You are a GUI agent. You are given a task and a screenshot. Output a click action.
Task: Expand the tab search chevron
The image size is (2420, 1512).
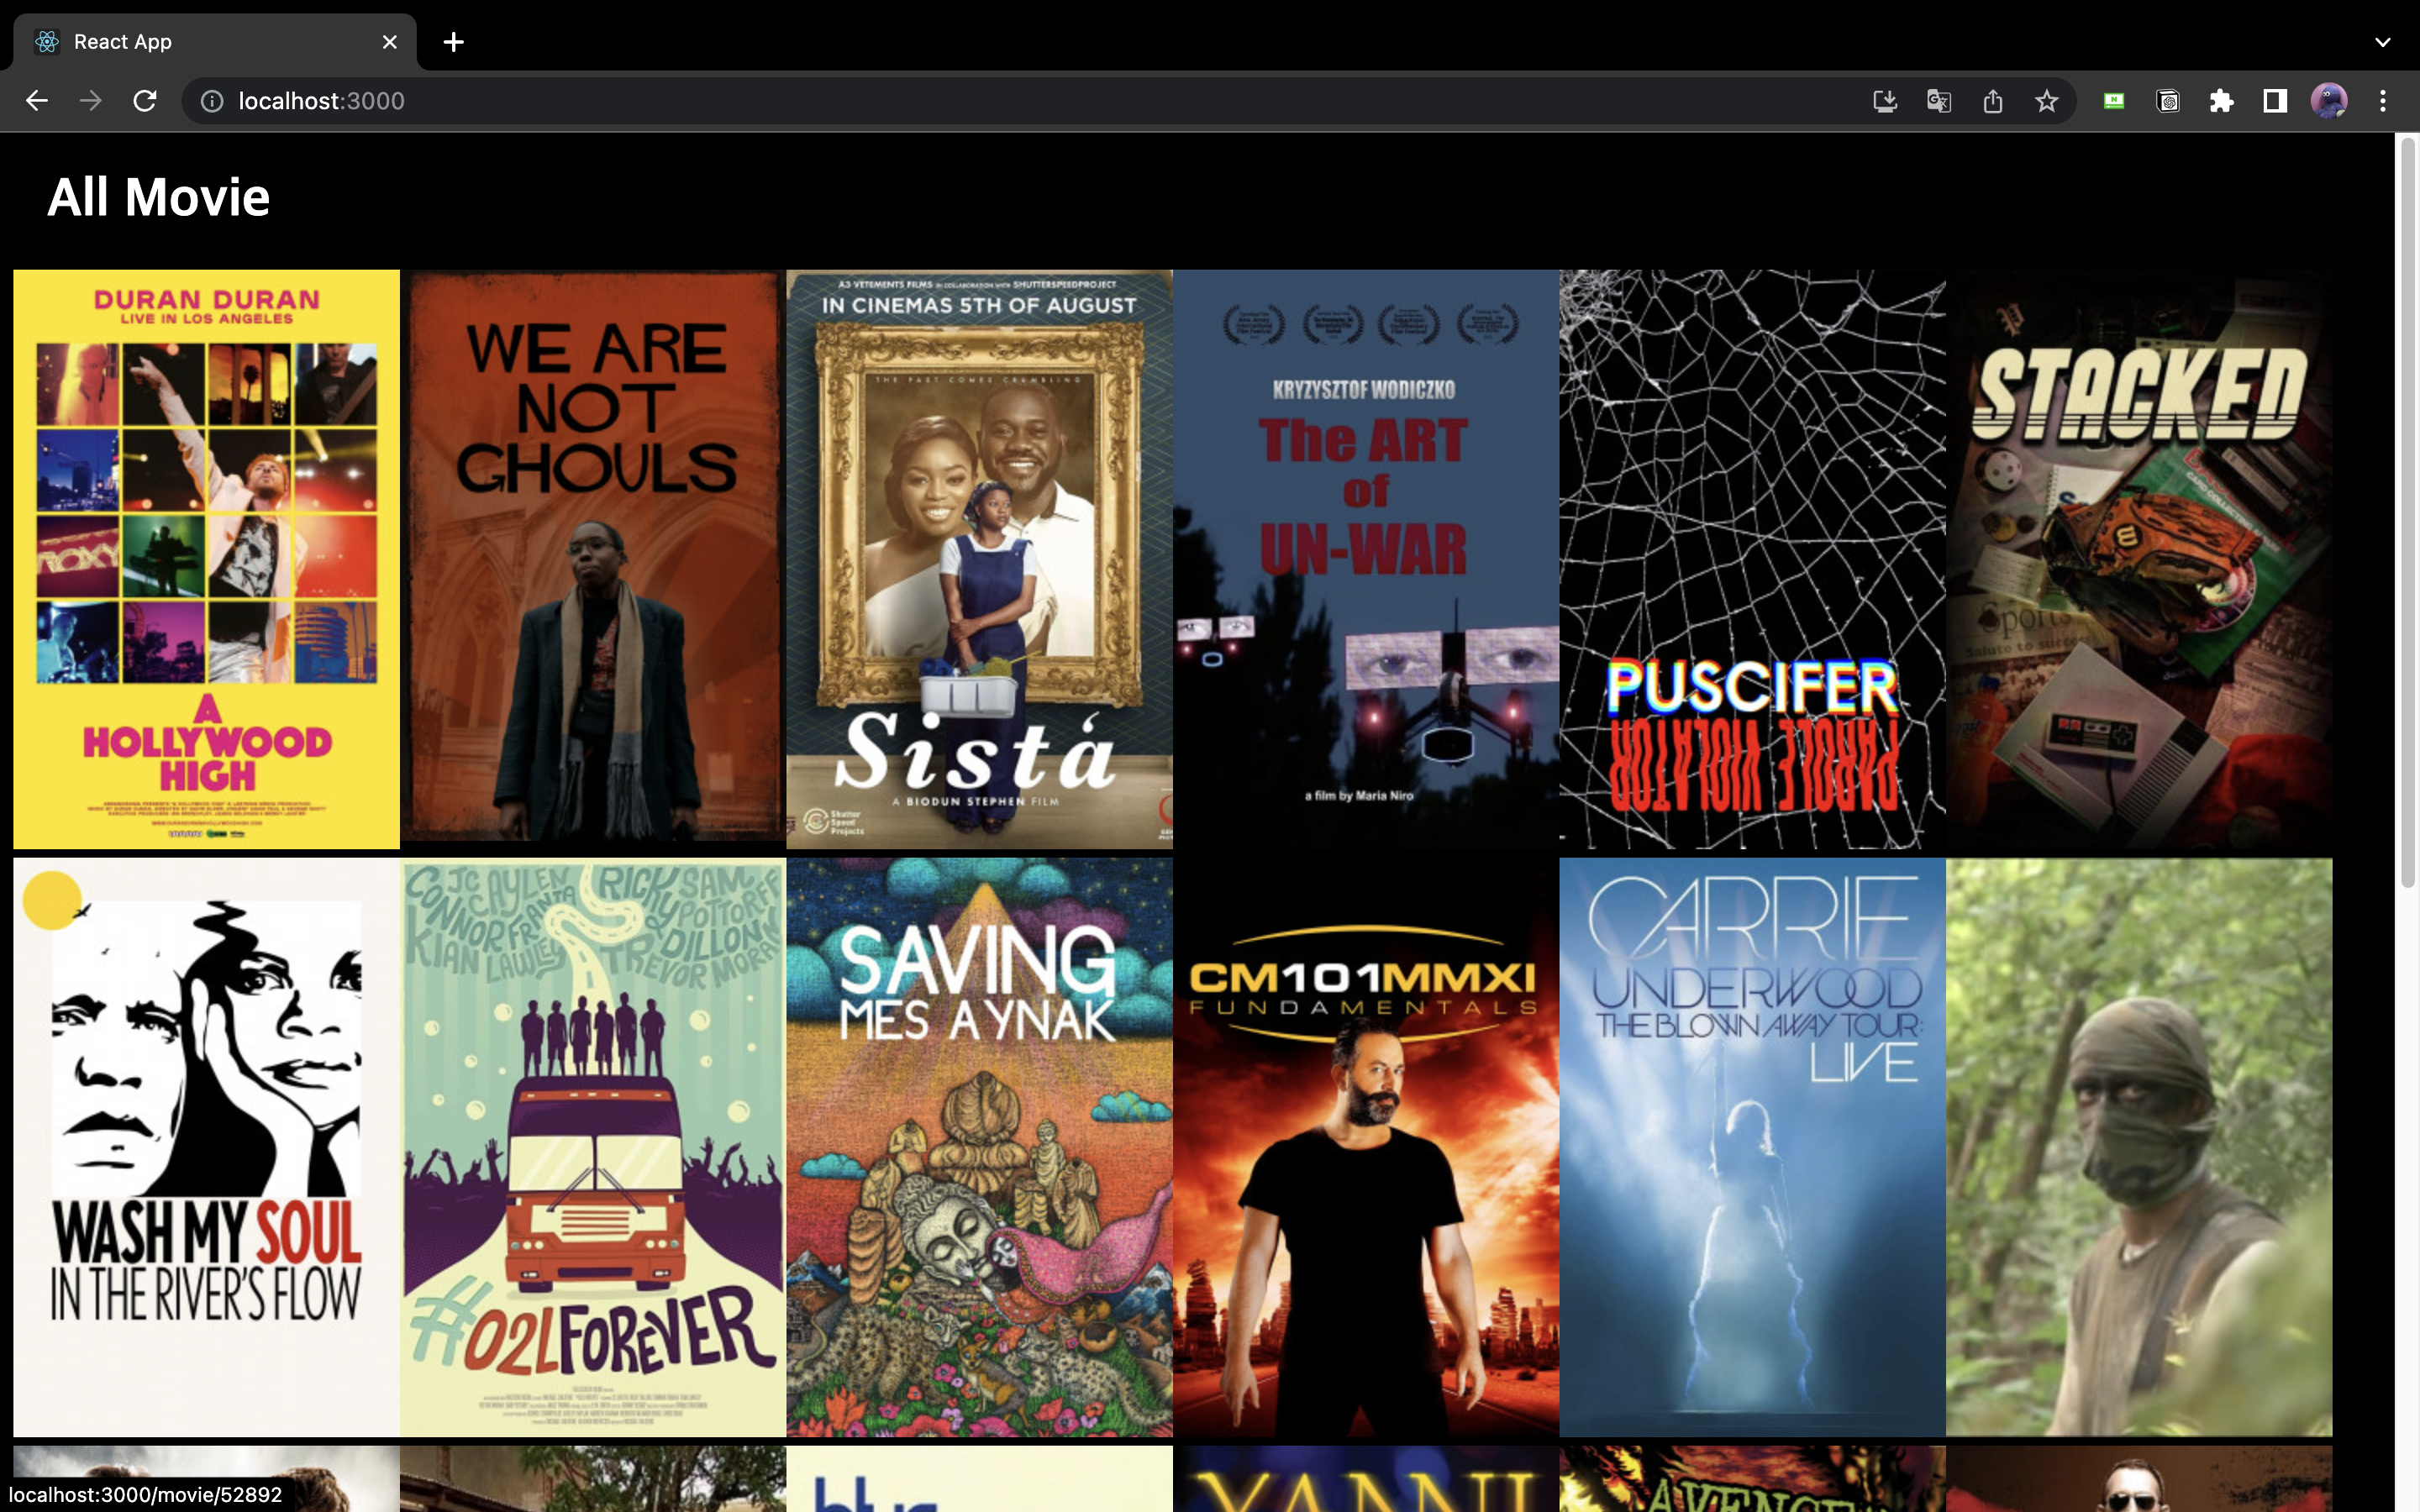2383,42
